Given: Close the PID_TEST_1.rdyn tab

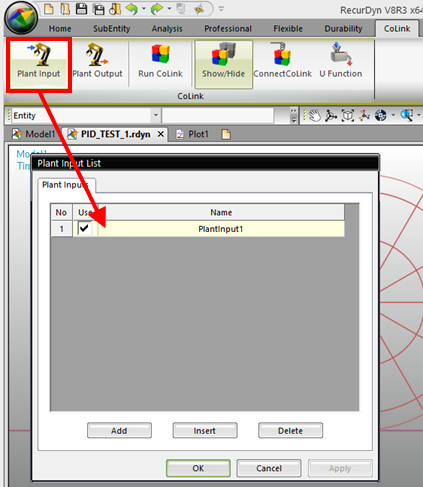Looking at the screenshot, I should point(161,134).
